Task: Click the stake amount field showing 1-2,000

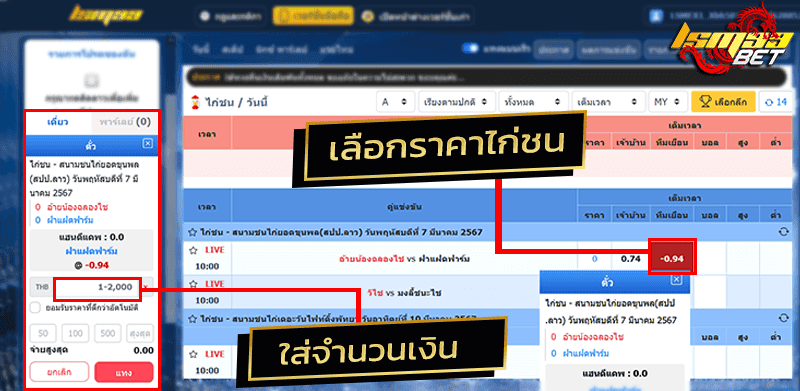Action: point(97,287)
